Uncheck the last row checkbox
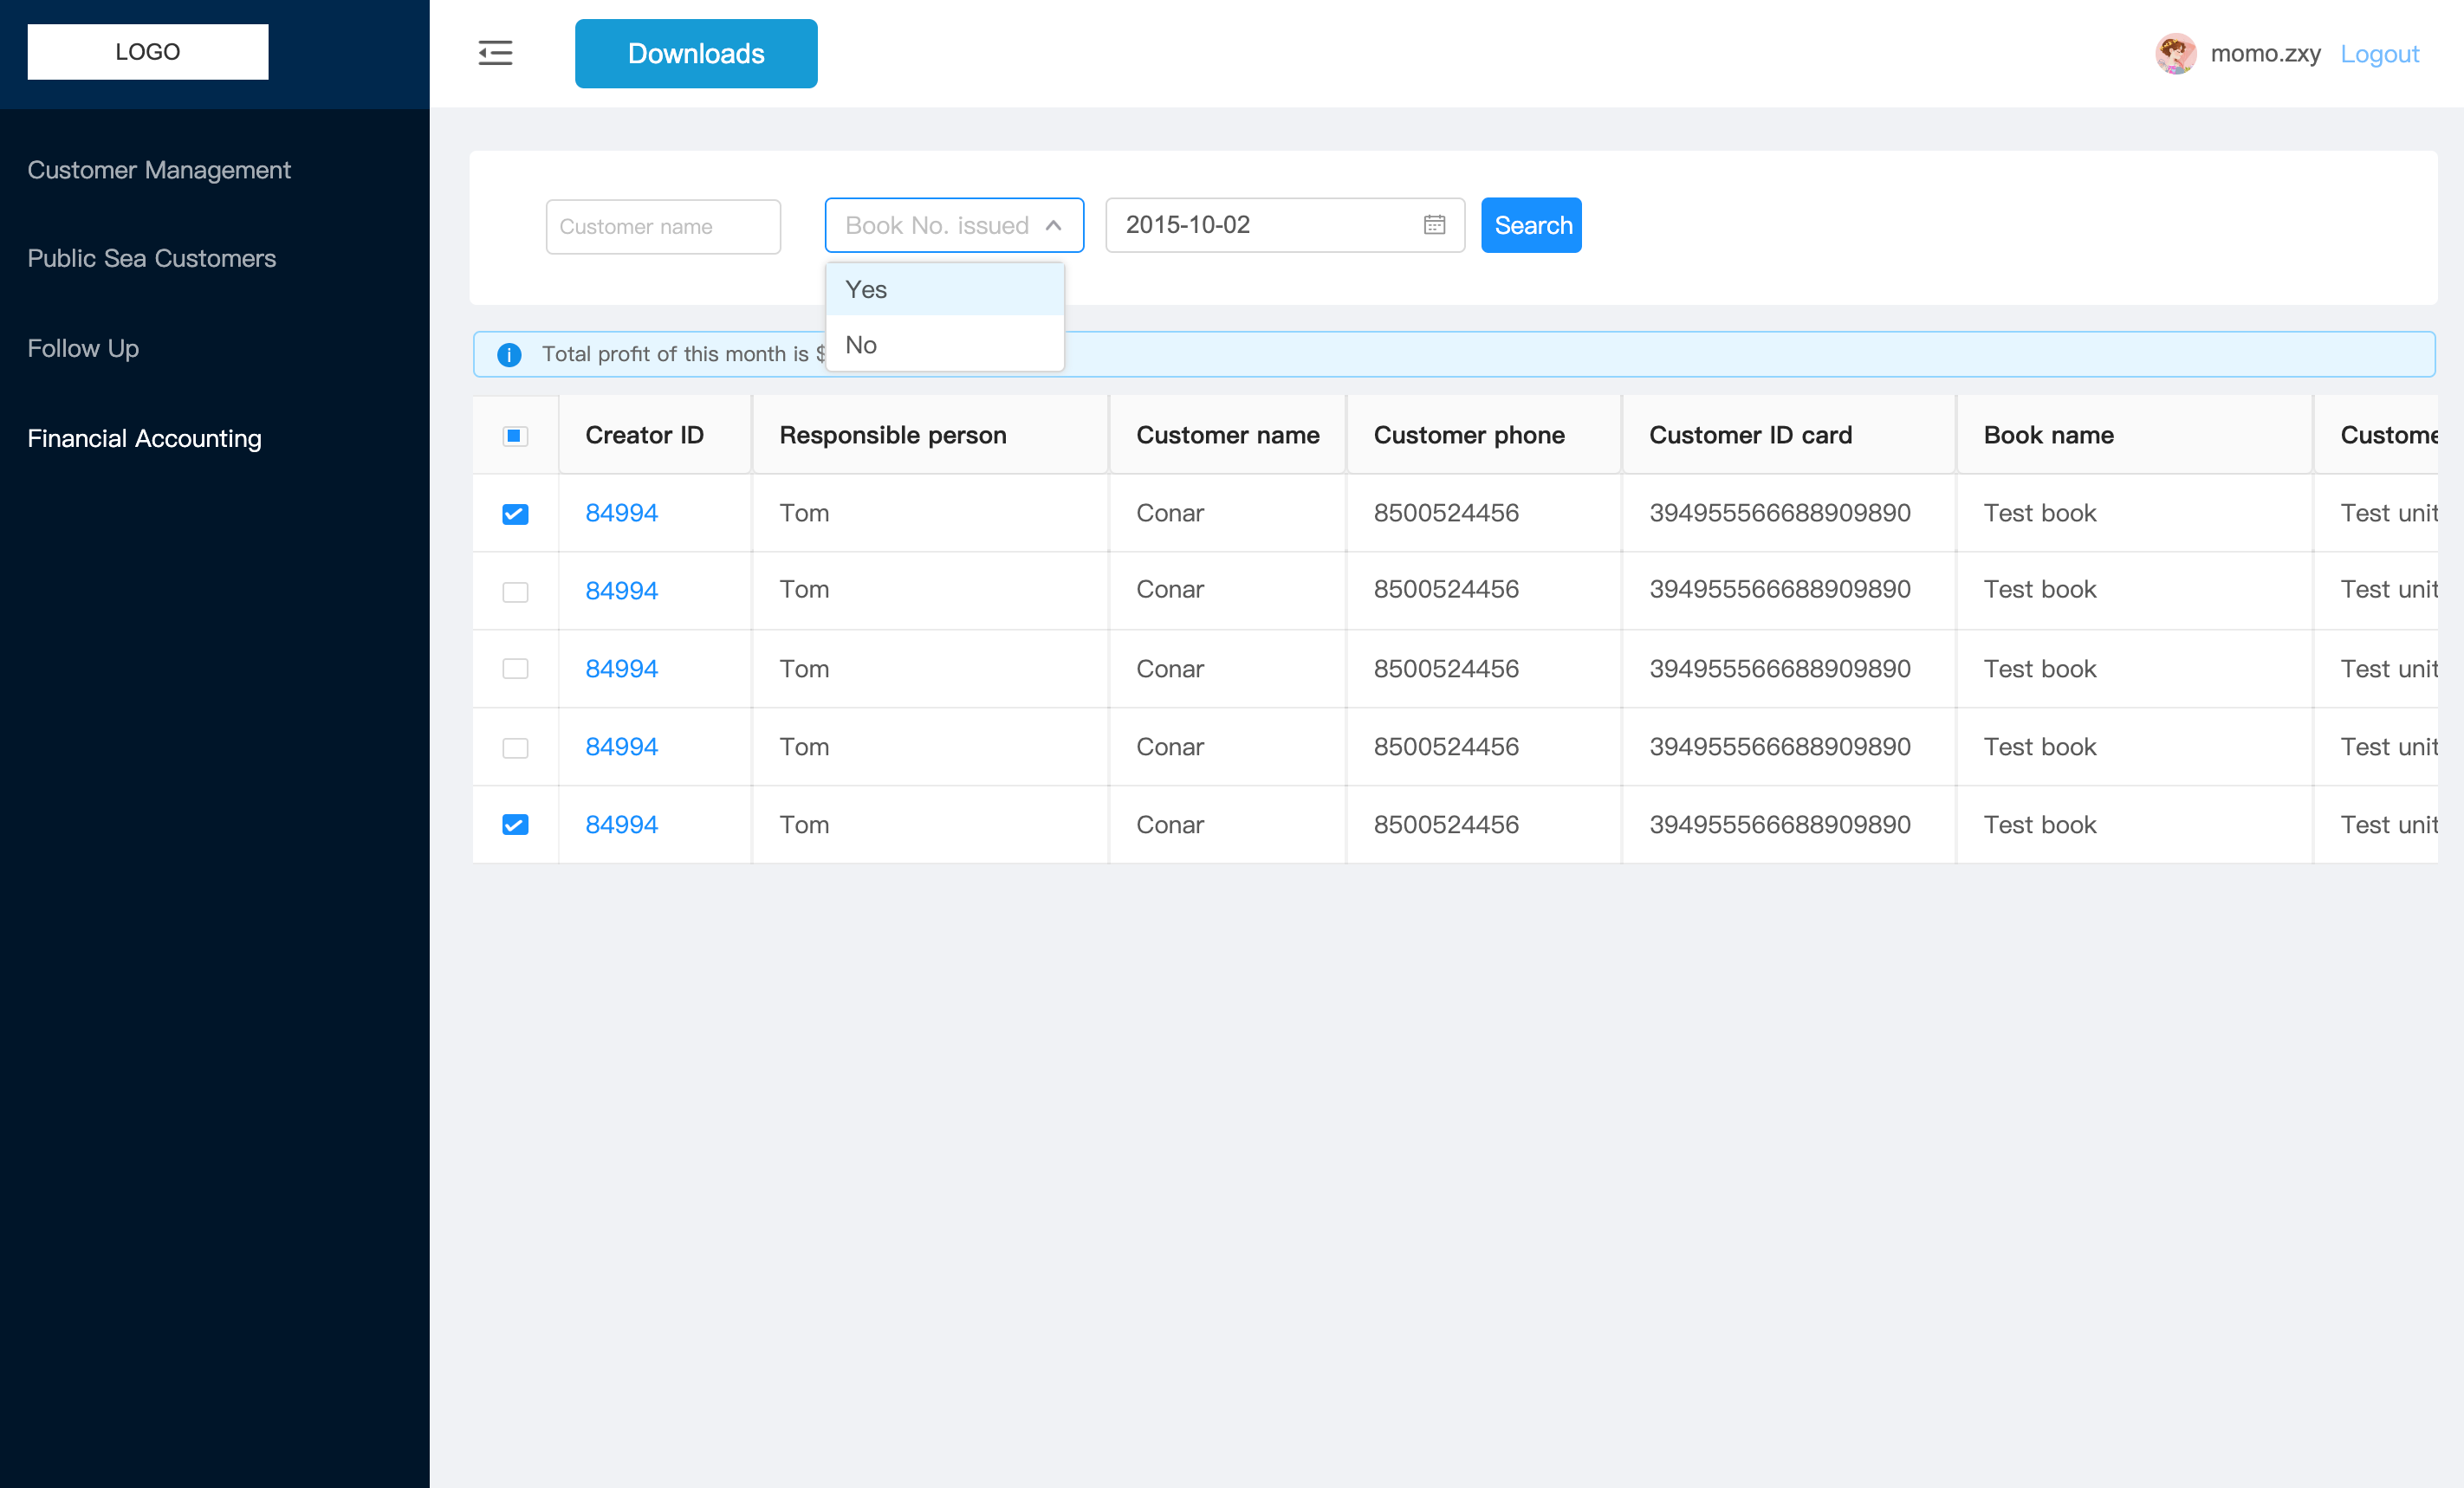 [515, 825]
